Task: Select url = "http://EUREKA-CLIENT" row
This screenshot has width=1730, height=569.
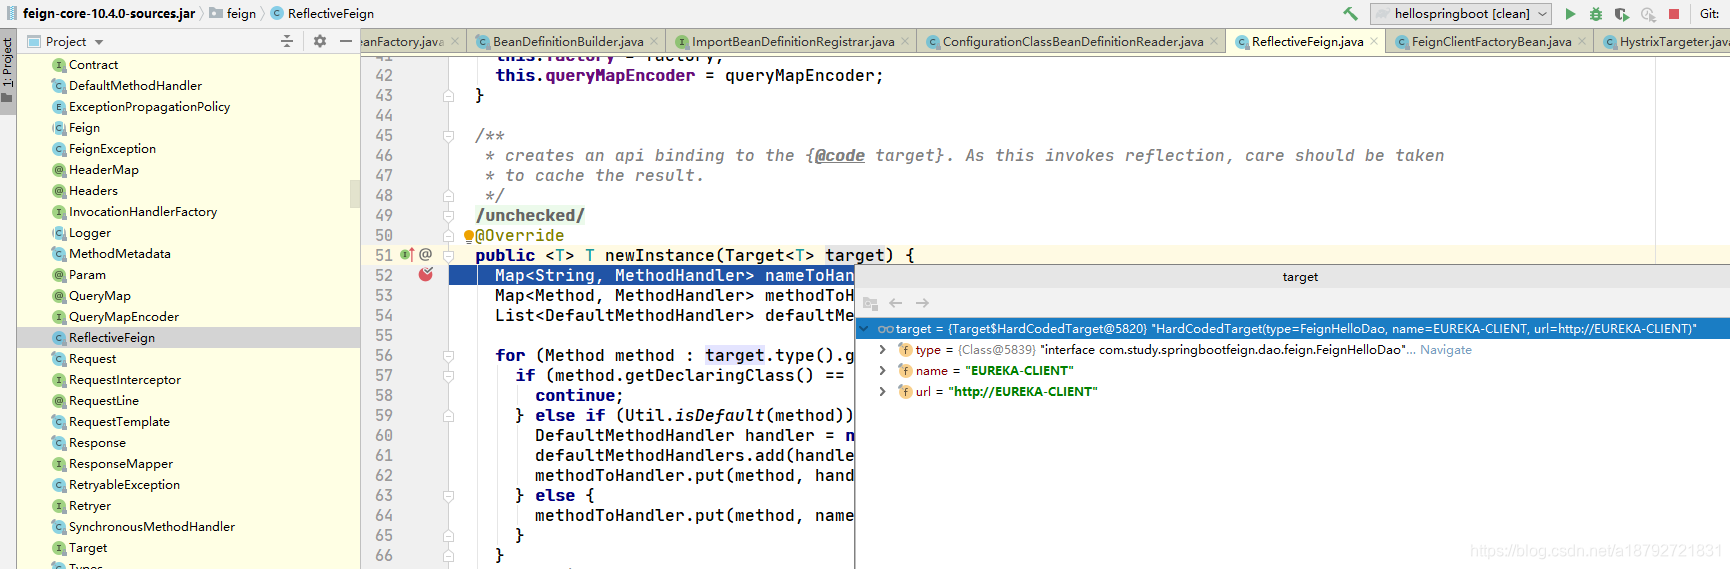Action: click(1293, 392)
